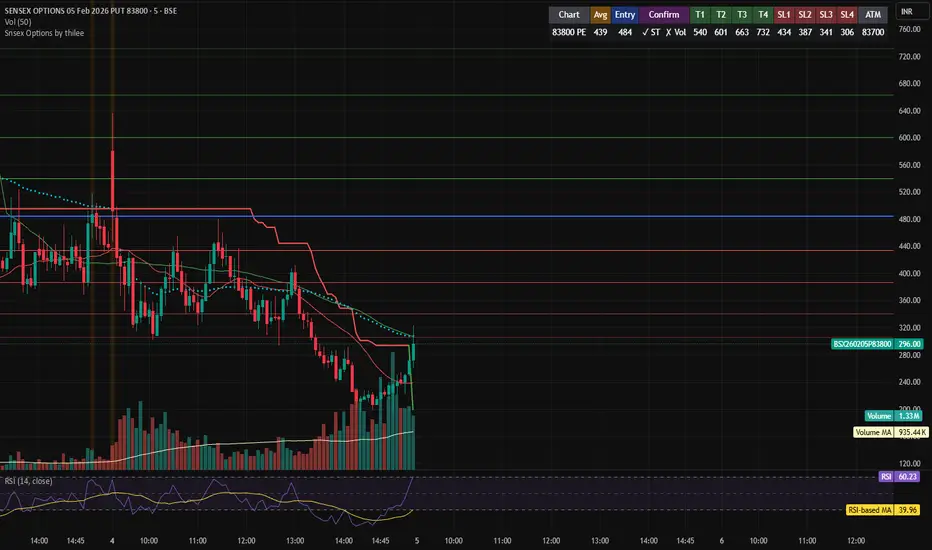Select the Snsex Options by thilee legend

point(44,33)
